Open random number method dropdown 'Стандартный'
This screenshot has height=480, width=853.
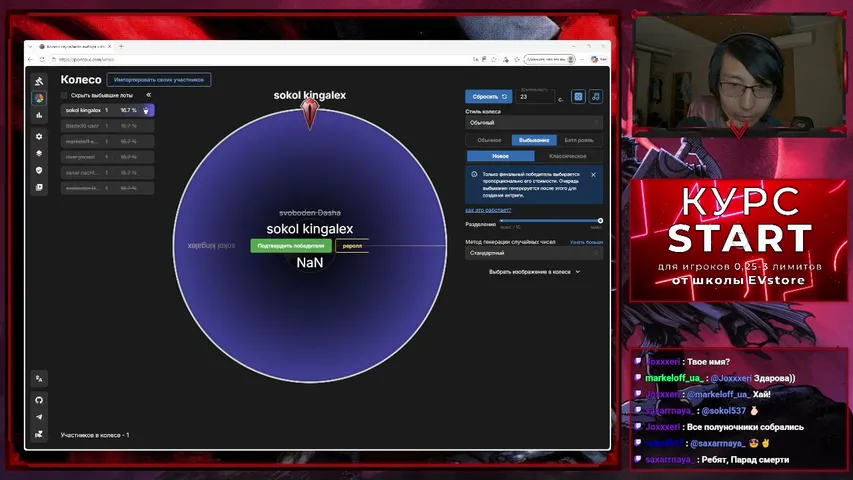tap(534, 253)
